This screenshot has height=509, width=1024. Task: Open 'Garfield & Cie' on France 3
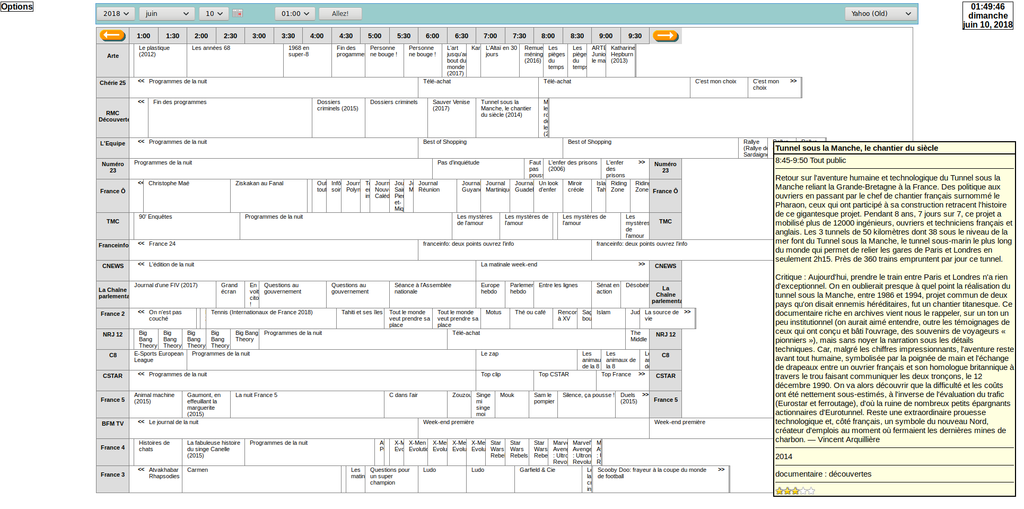[549, 479]
